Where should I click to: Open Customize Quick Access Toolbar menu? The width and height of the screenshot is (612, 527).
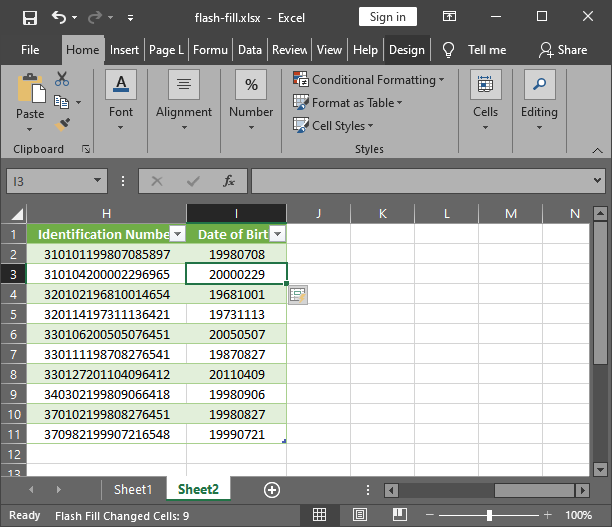click(x=130, y=18)
